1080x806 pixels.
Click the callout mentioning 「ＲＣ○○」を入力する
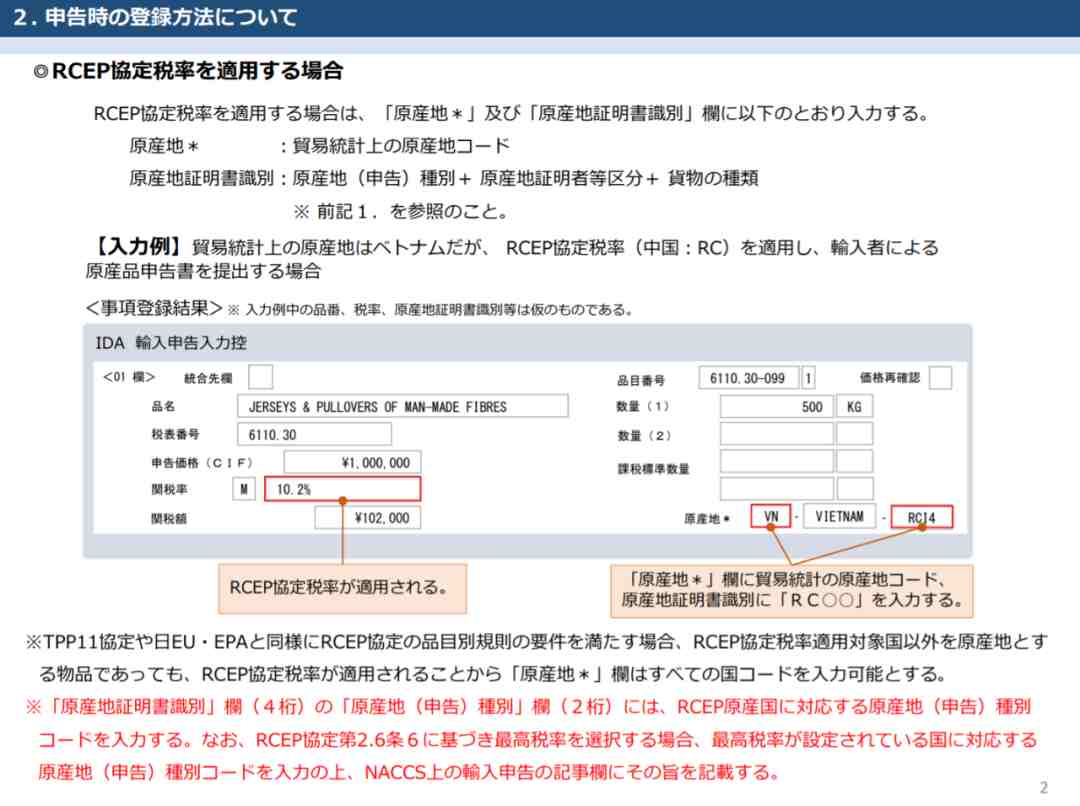coord(791,590)
